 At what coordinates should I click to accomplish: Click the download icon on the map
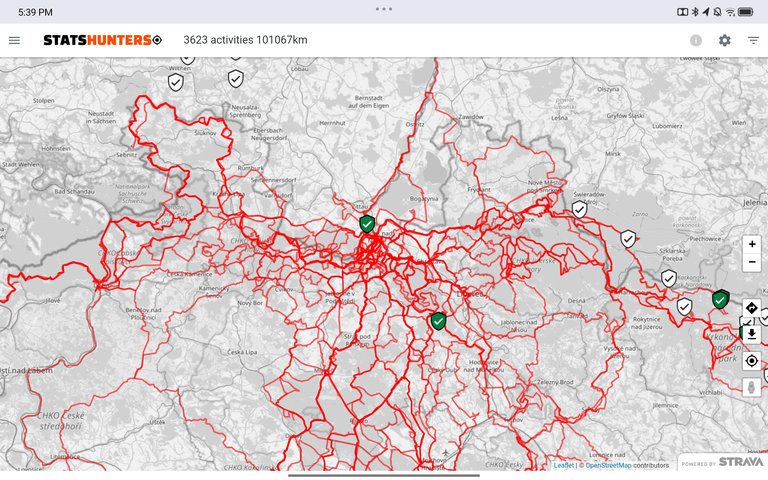[752, 333]
